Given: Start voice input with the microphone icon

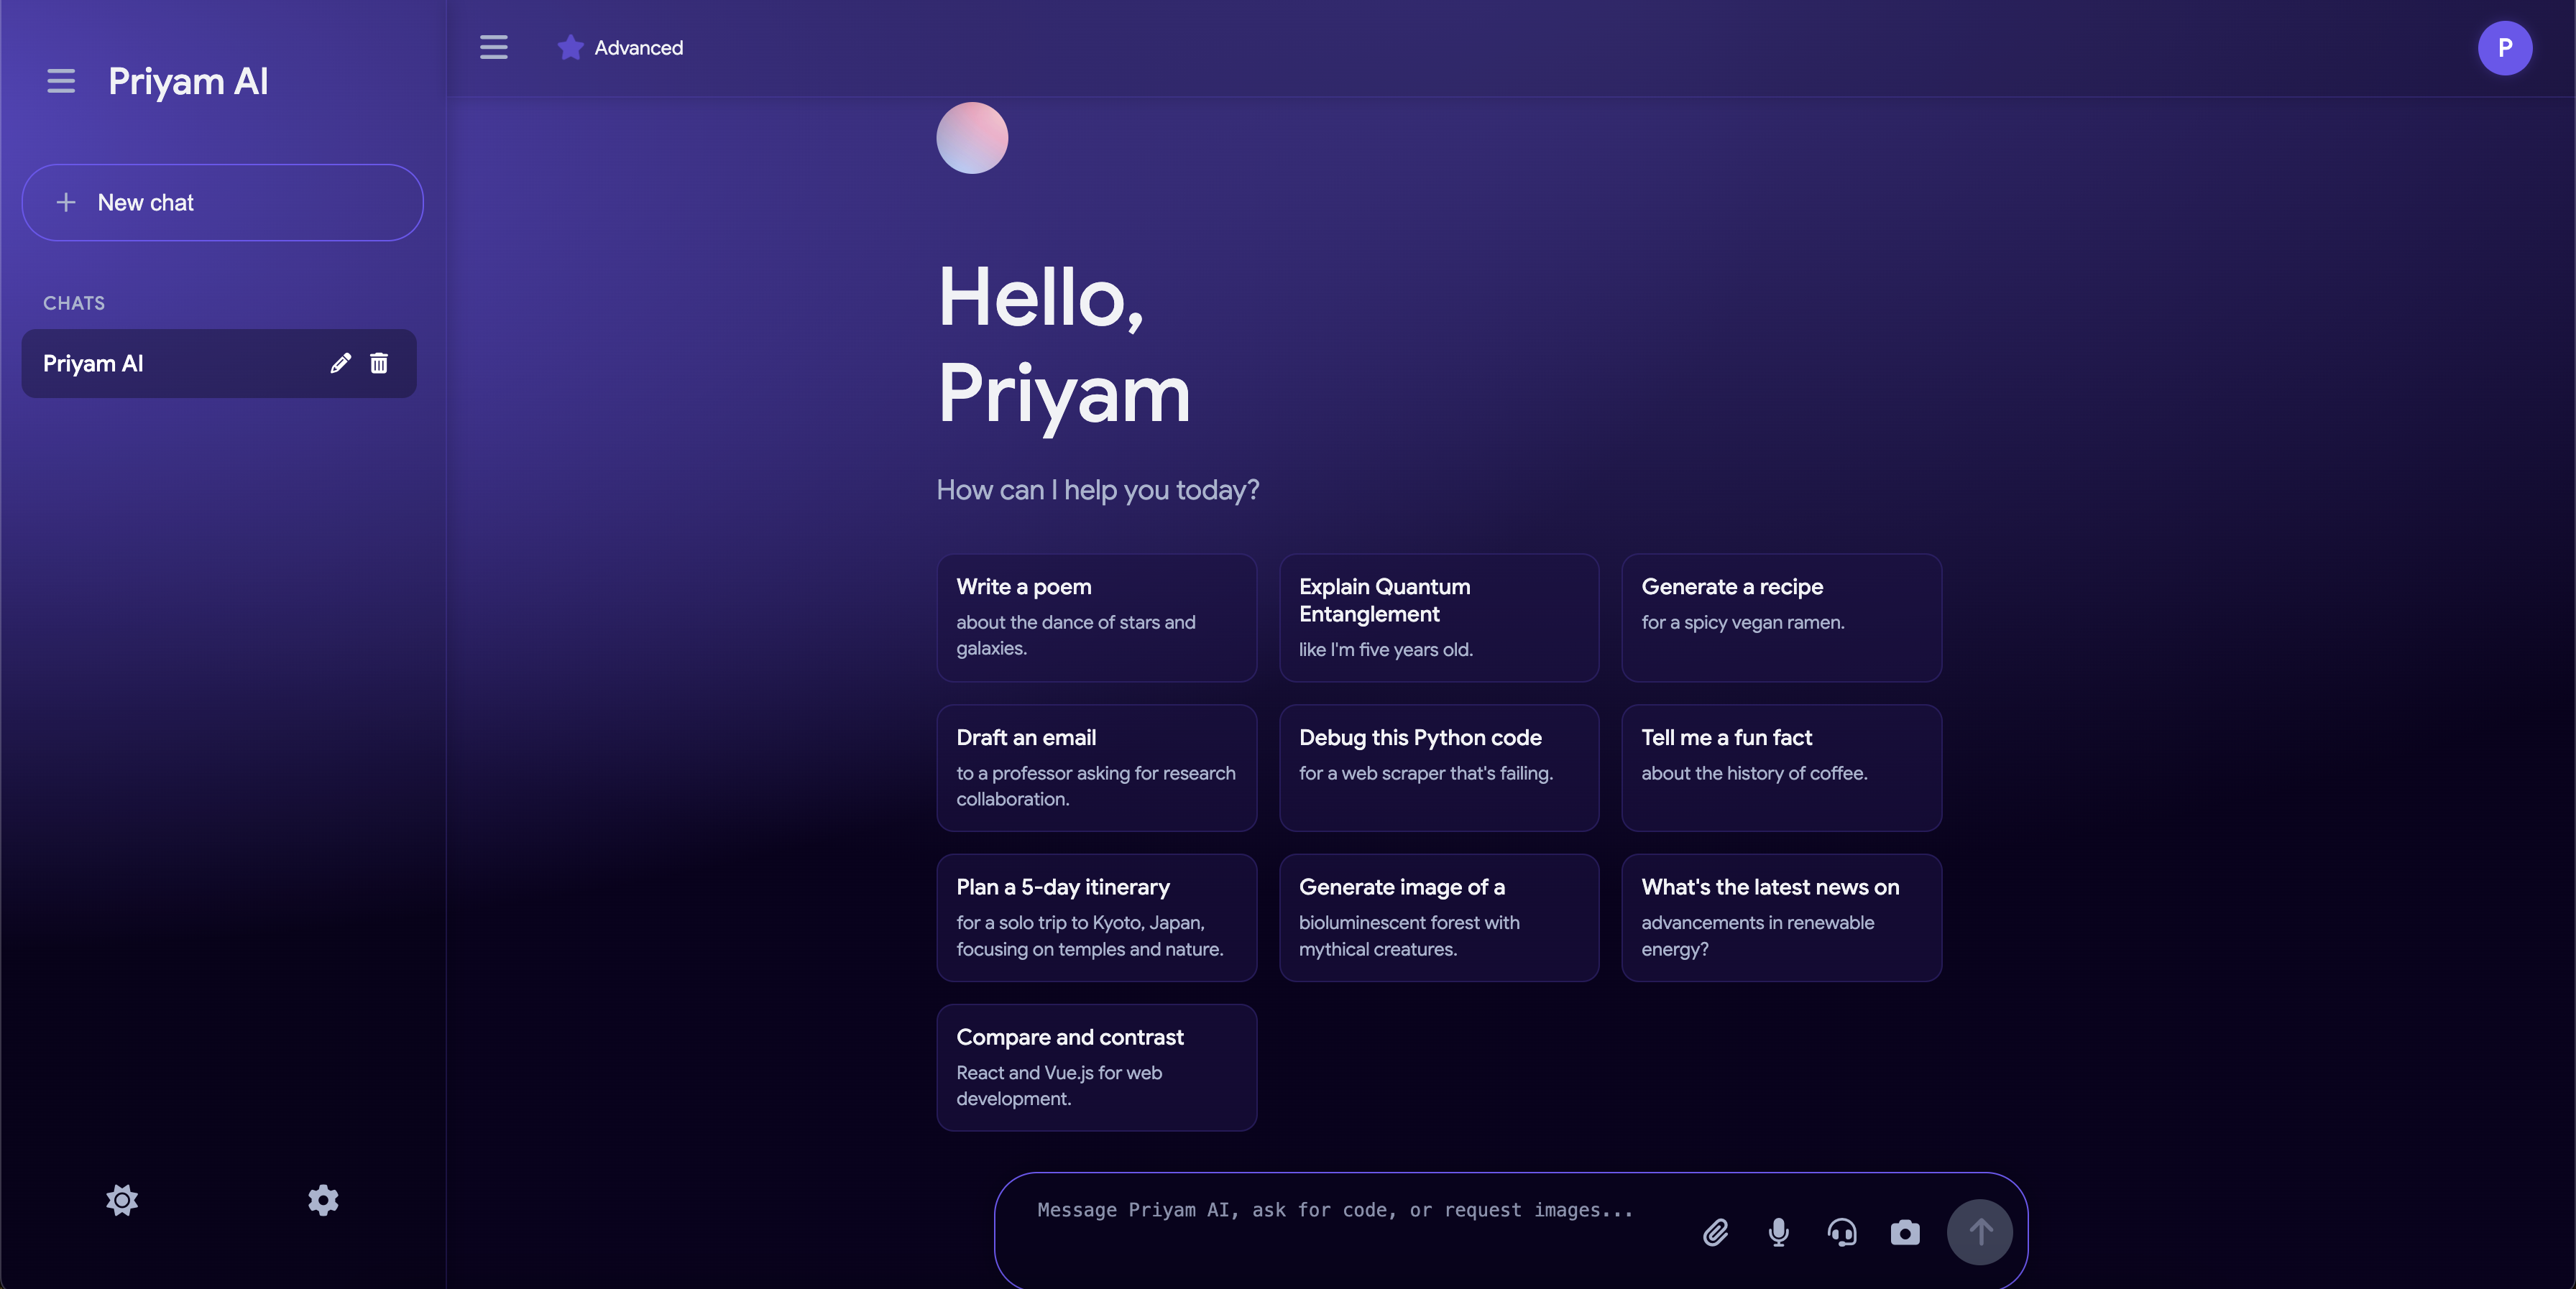Looking at the screenshot, I should click(x=1778, y=1232).
